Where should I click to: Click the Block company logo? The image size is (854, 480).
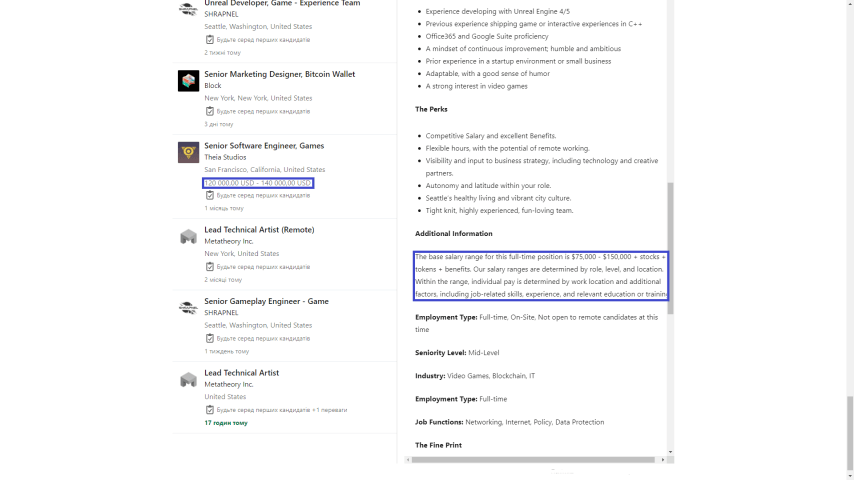188,81
